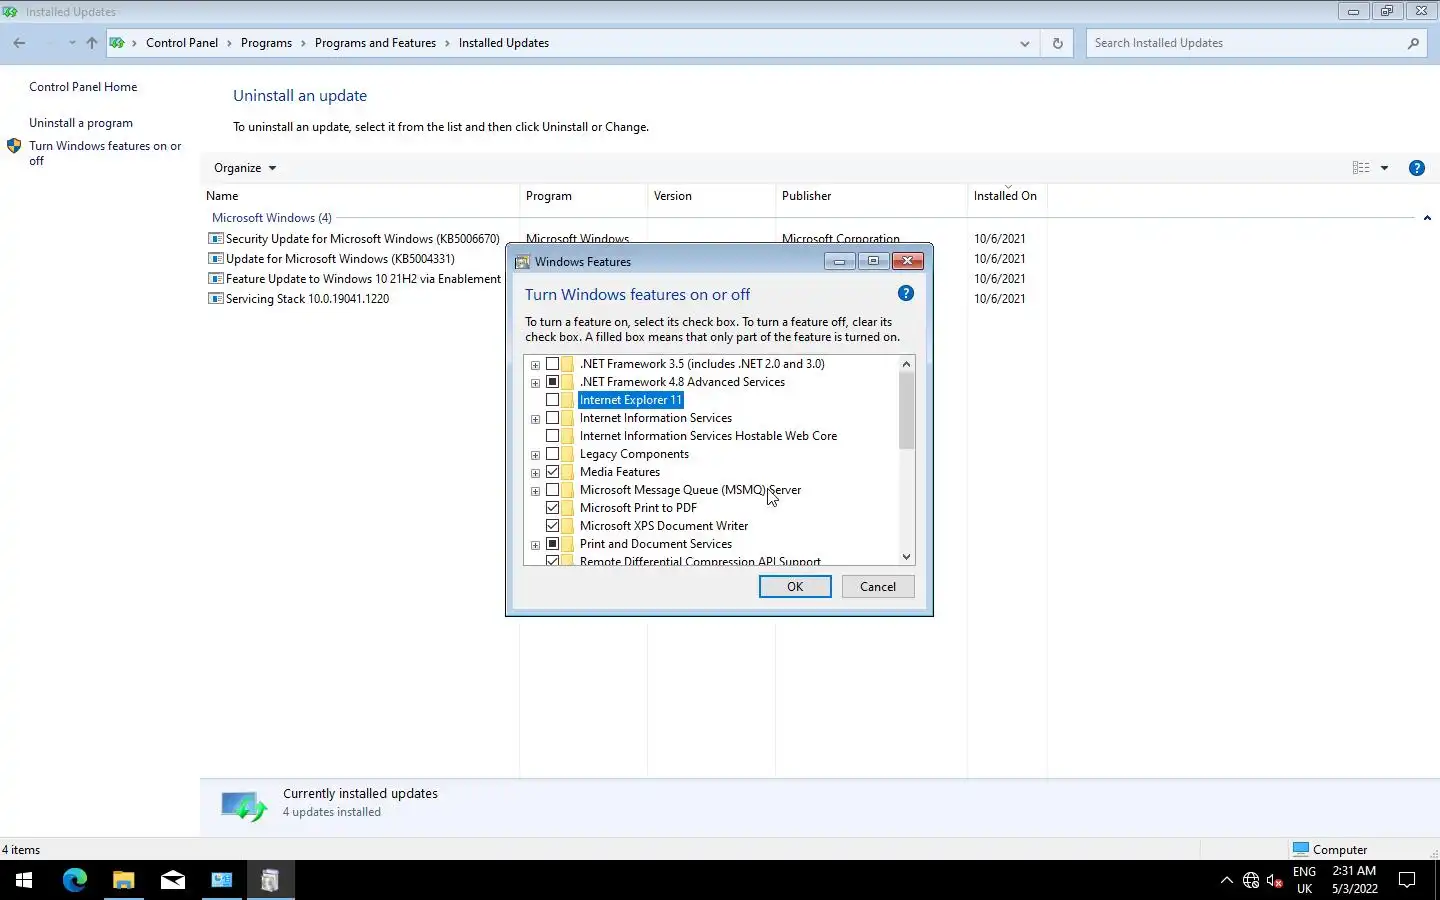Check the Legacy Components checkbox
This screenshot has height=900, width=1440.
(x=552, y=454)
